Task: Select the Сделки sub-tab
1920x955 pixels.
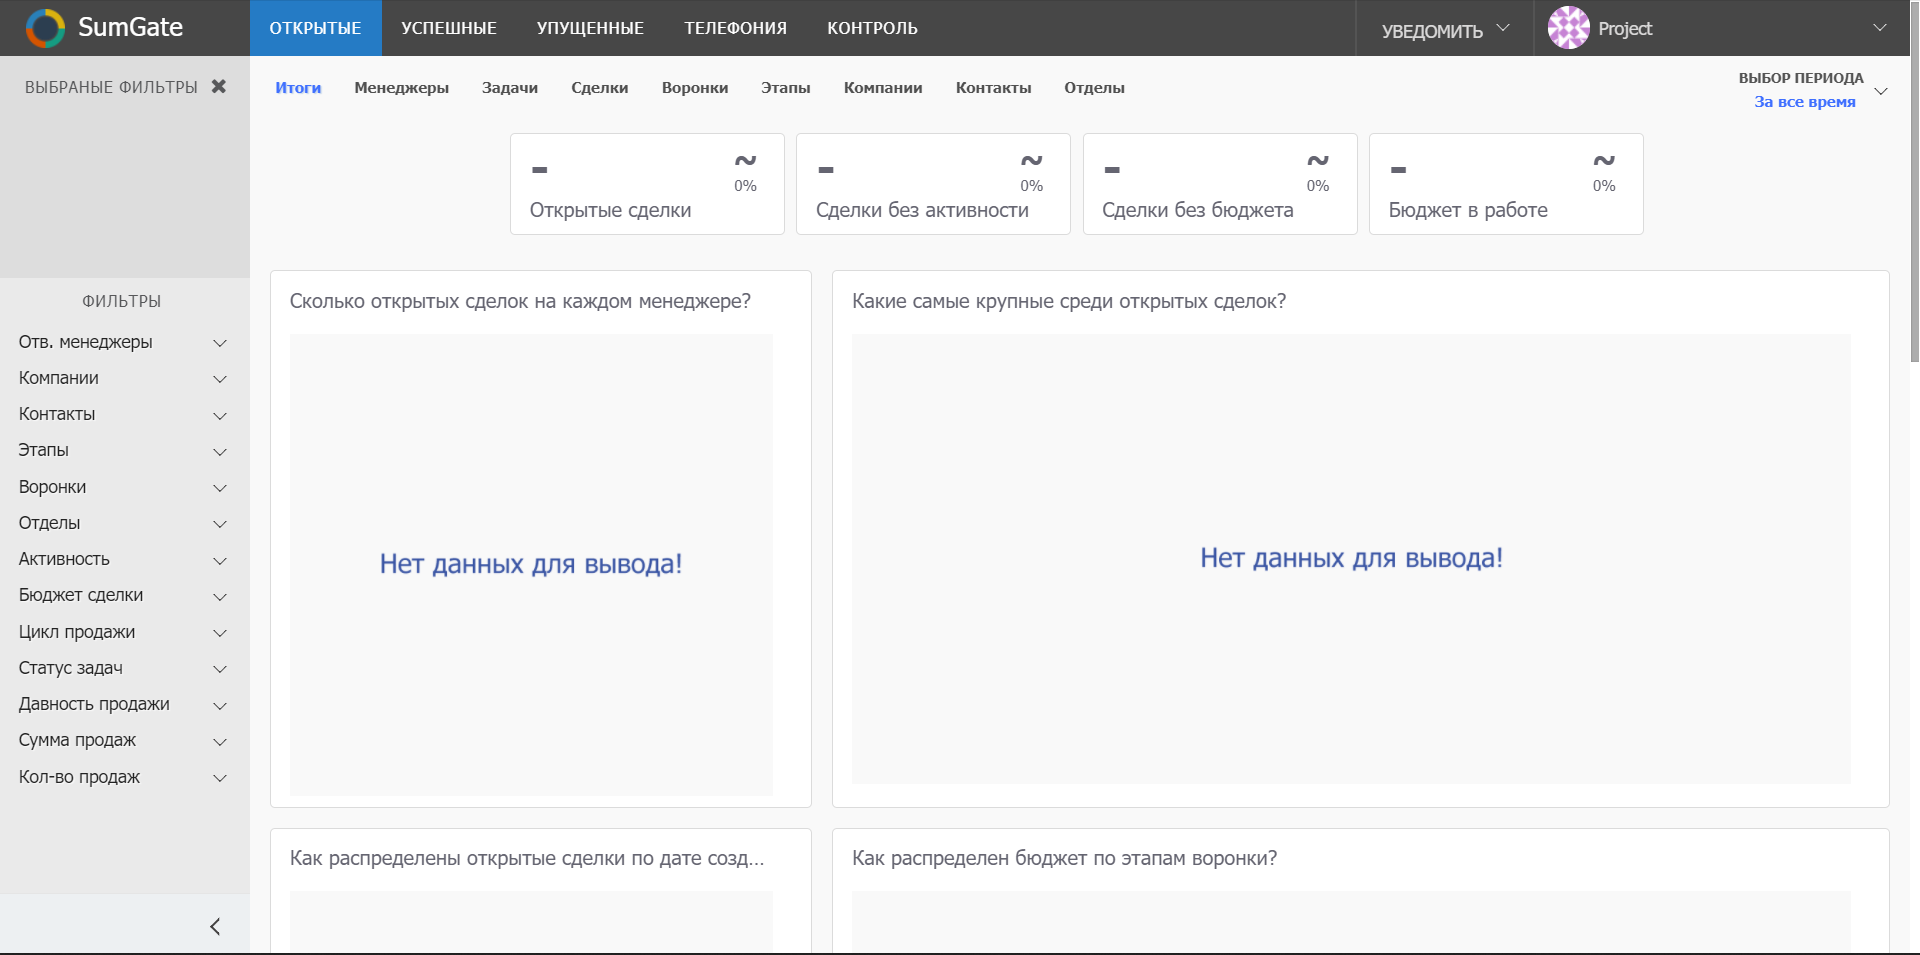Action: [x=600, y=88]
